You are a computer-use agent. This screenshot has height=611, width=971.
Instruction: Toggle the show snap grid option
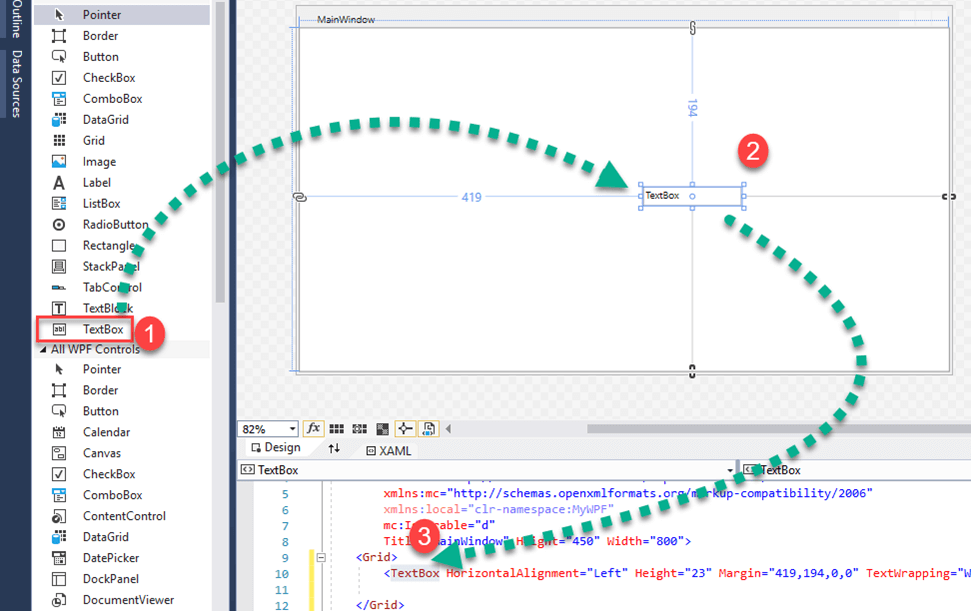(337, 428)
